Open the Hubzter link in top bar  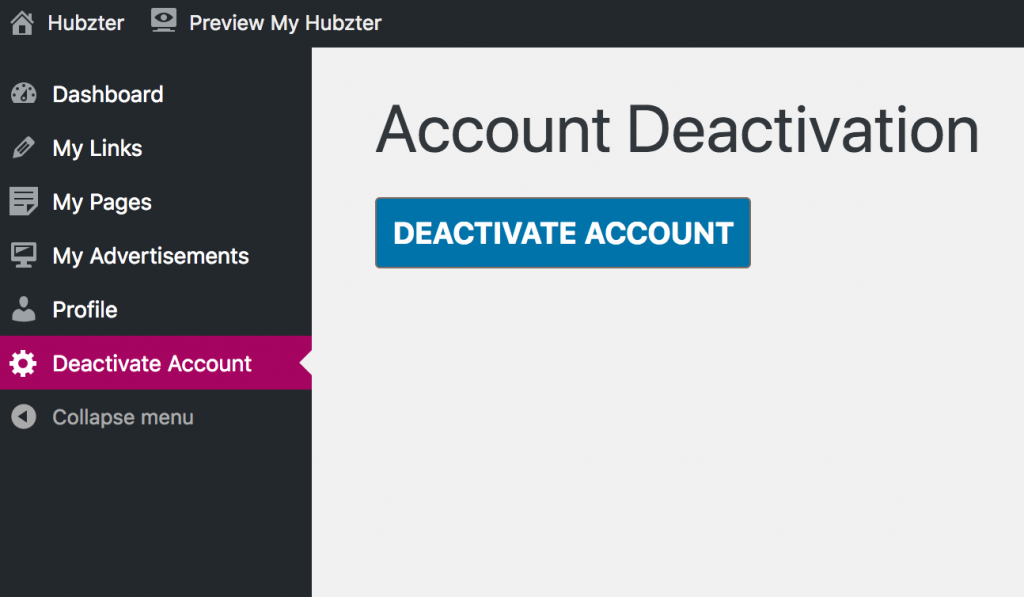(86, 23)
